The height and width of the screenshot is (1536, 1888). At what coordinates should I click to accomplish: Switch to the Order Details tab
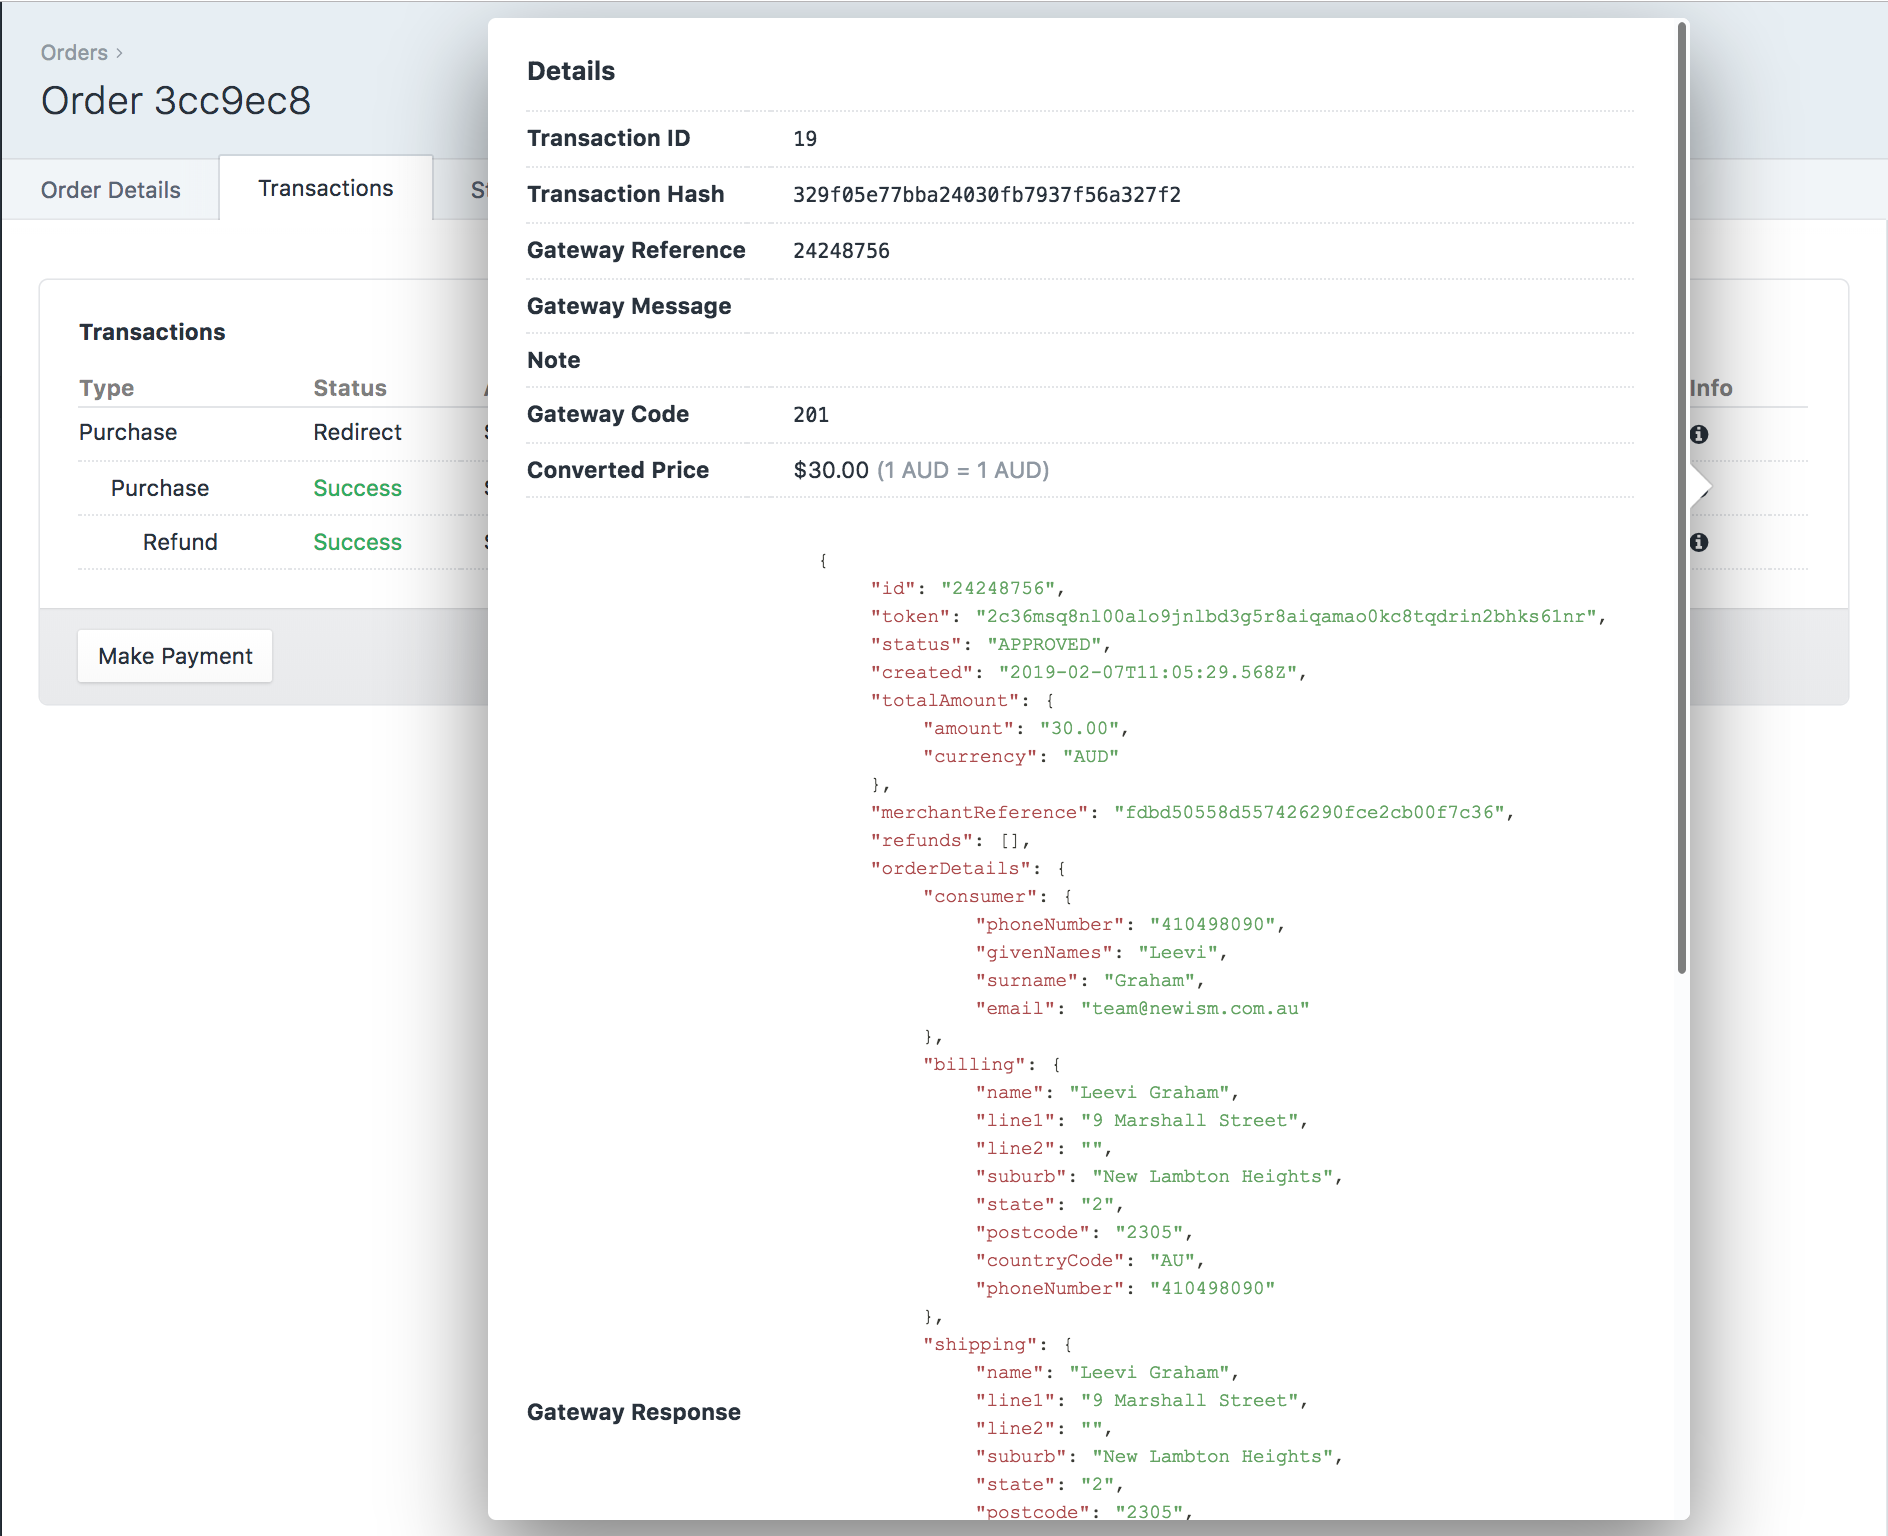(x=111, y=190)
